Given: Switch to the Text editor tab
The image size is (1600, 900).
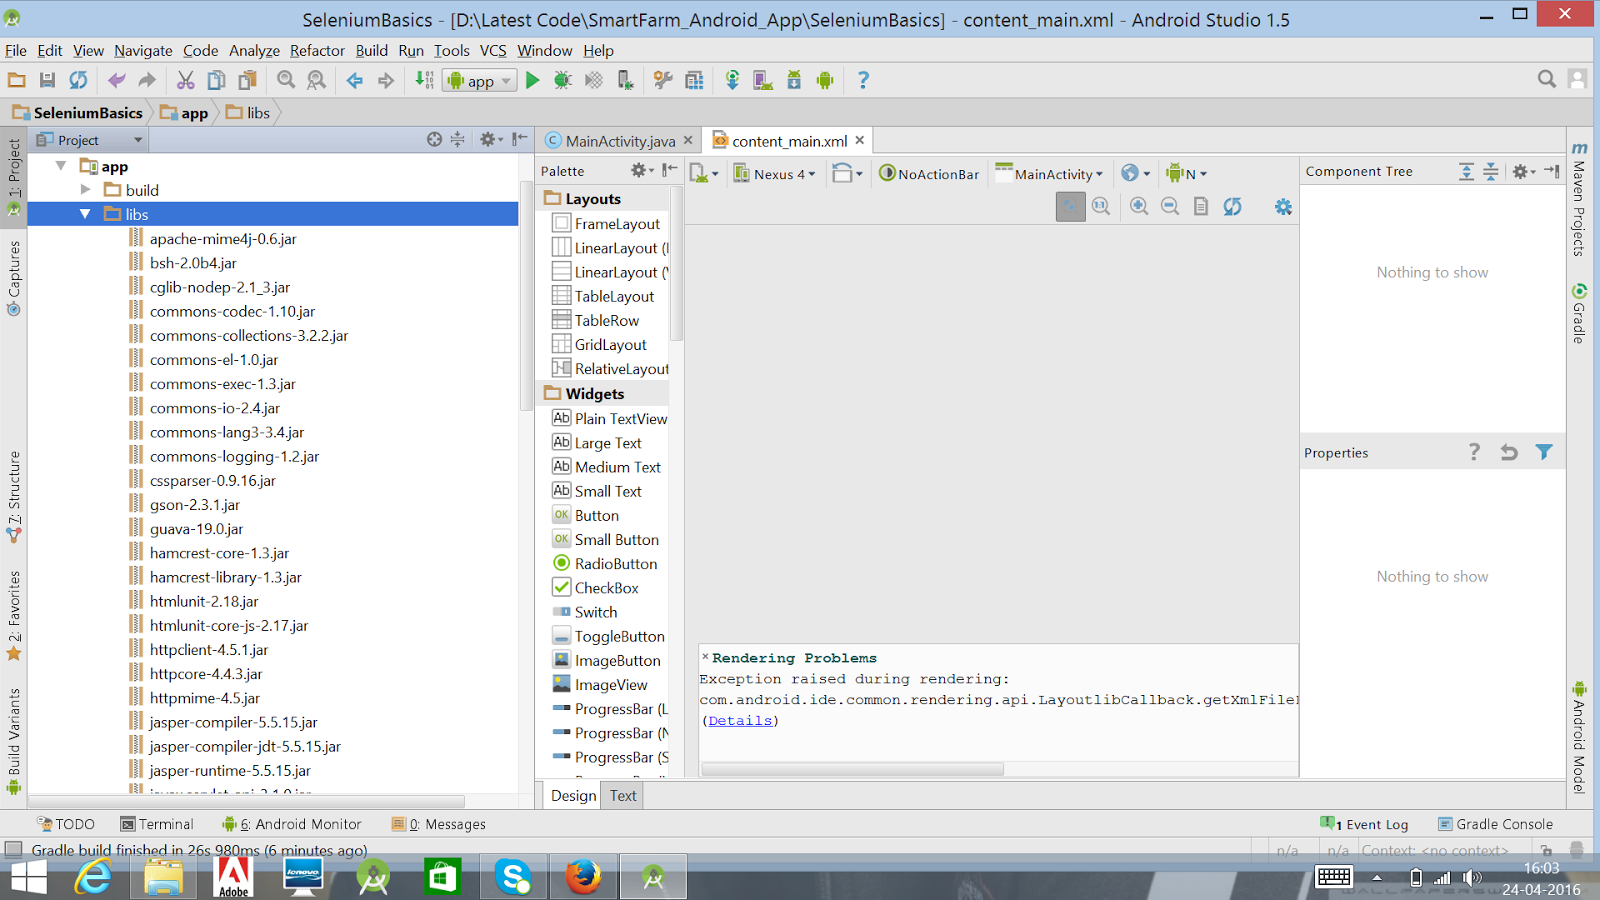Looking at the screenshot, I should [623, 796].
